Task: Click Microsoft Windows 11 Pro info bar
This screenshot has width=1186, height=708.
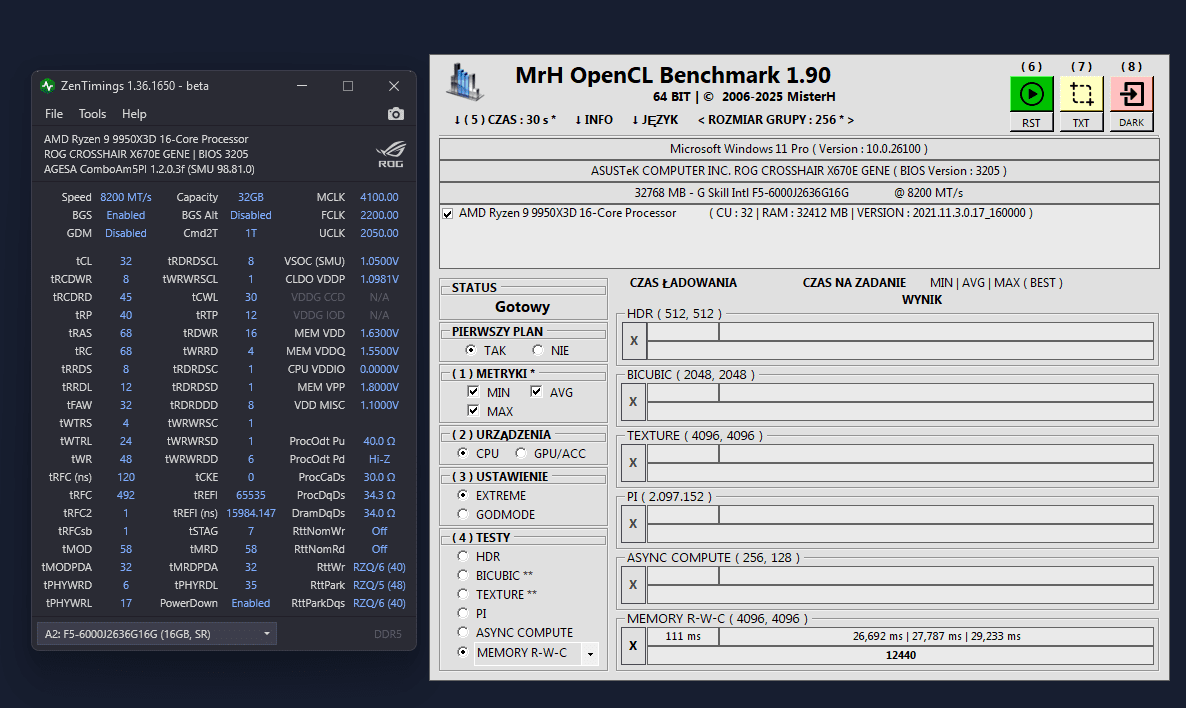Action: [799, 149]
